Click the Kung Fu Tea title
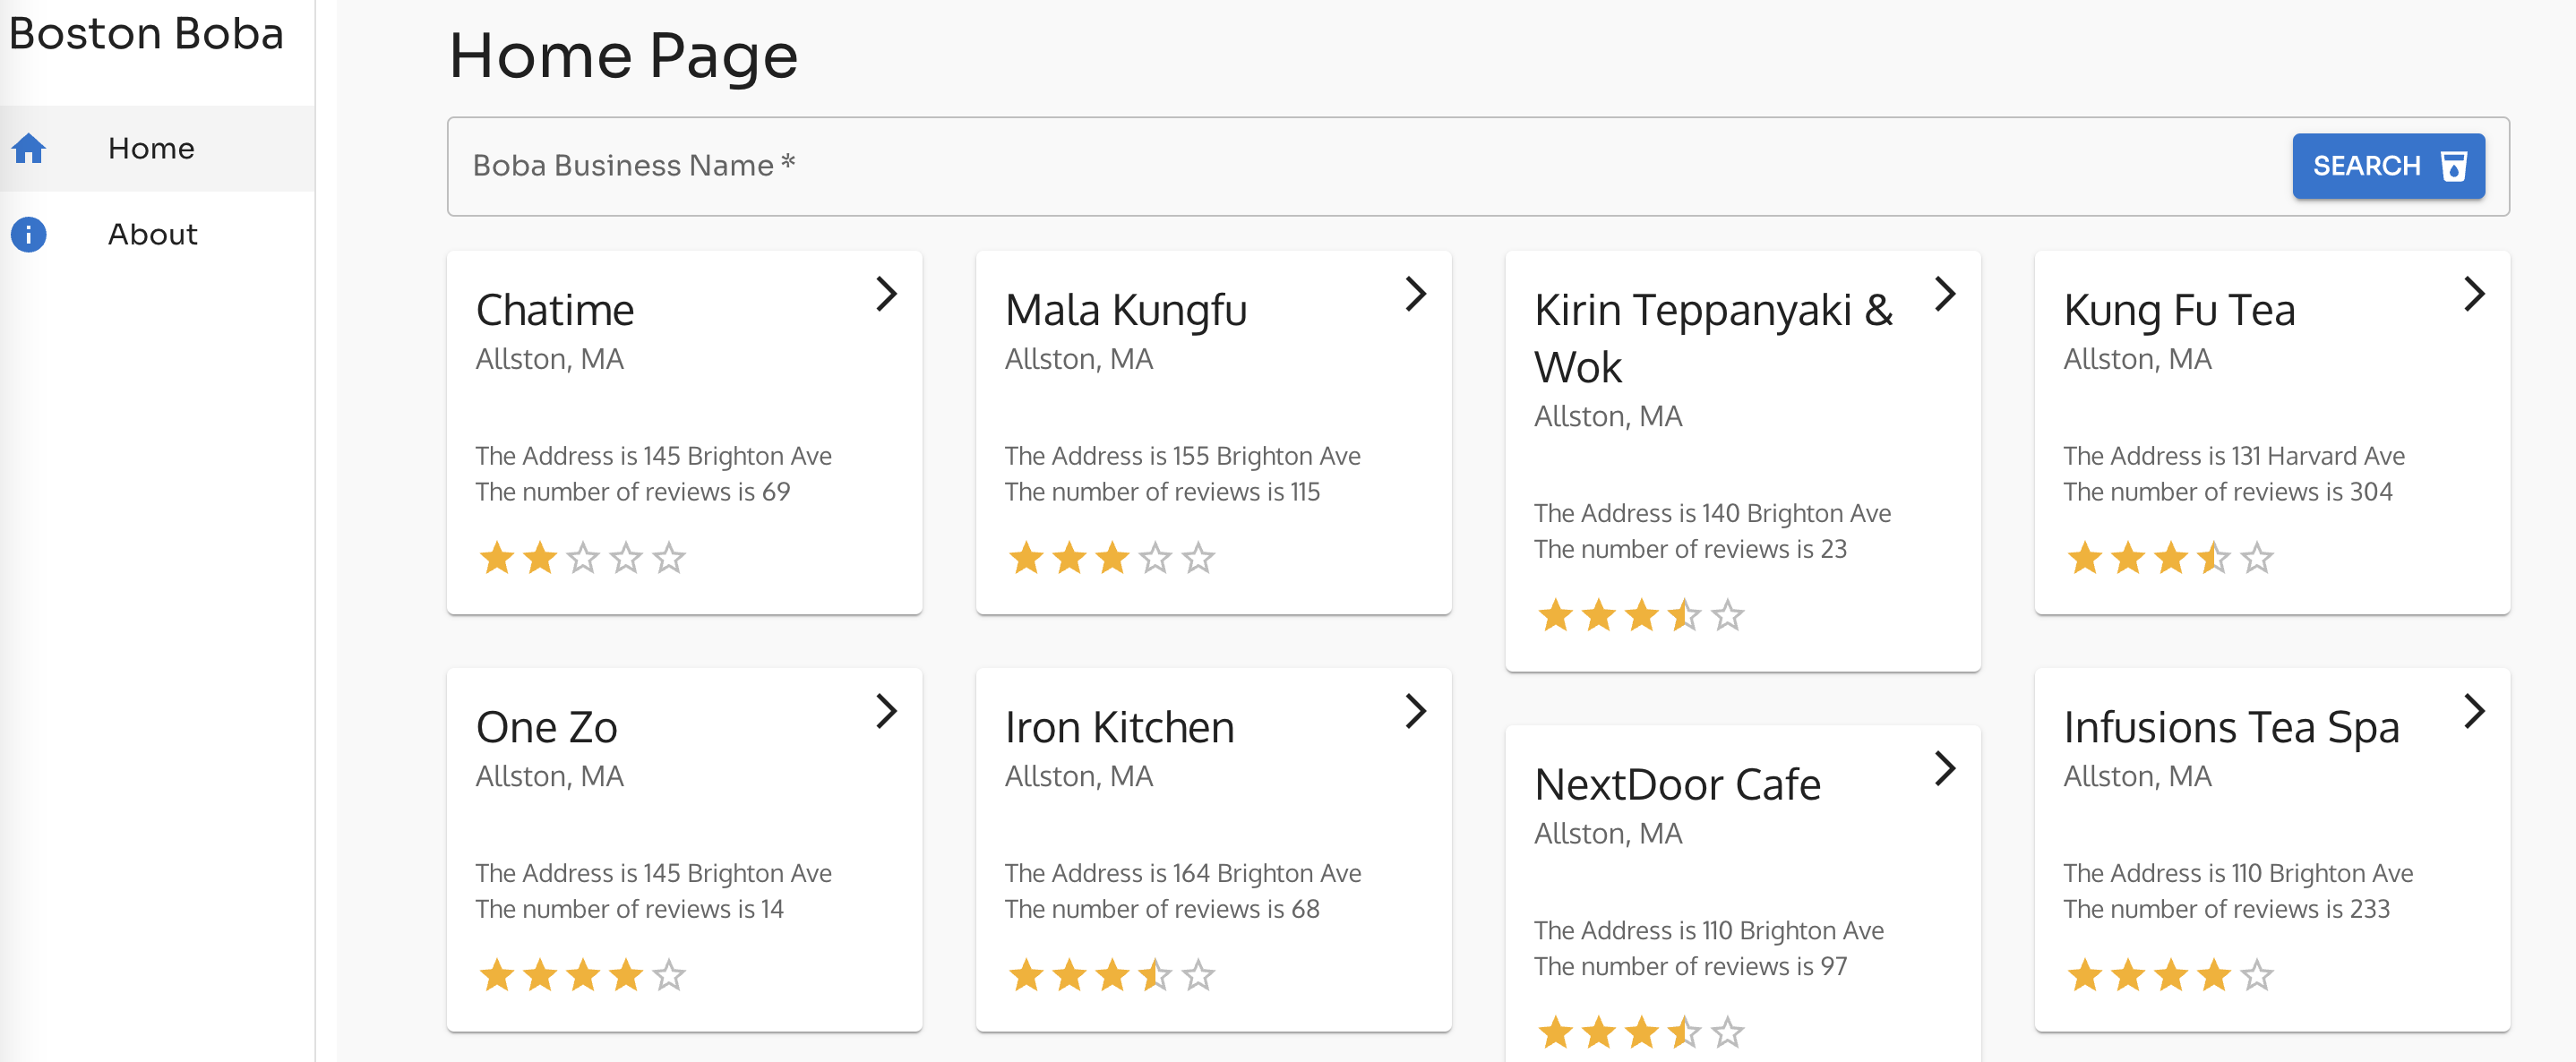This screenshot has width=2576, height=1062. [2180, 310]
